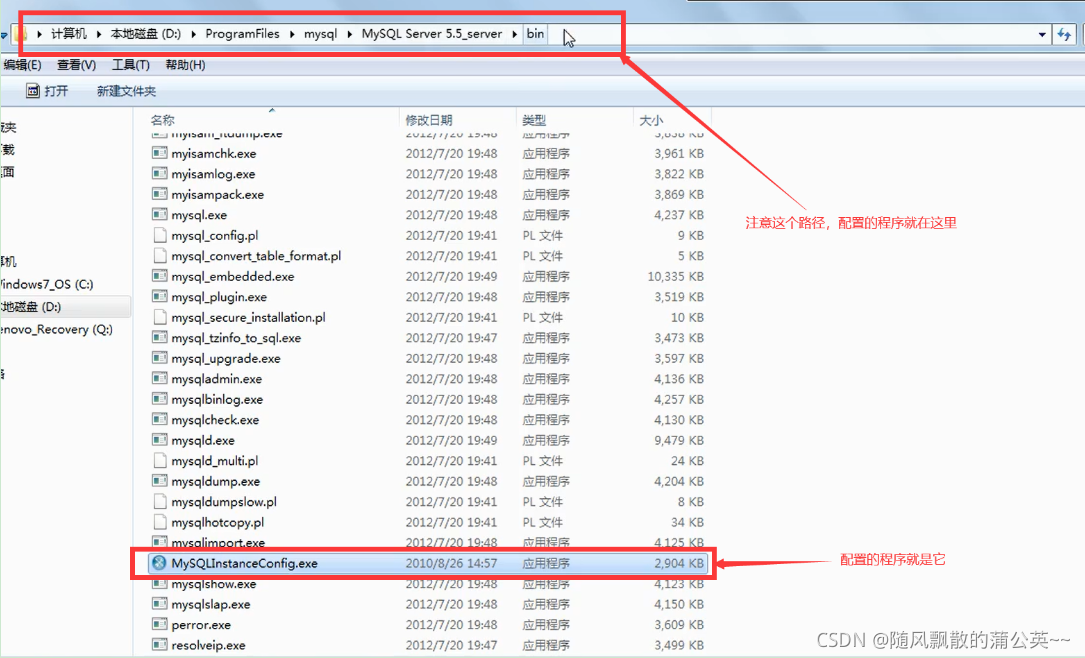Click the mysqlslap.exe application icon
This screenshot has width=1085, height=658.
coord(160,604)
